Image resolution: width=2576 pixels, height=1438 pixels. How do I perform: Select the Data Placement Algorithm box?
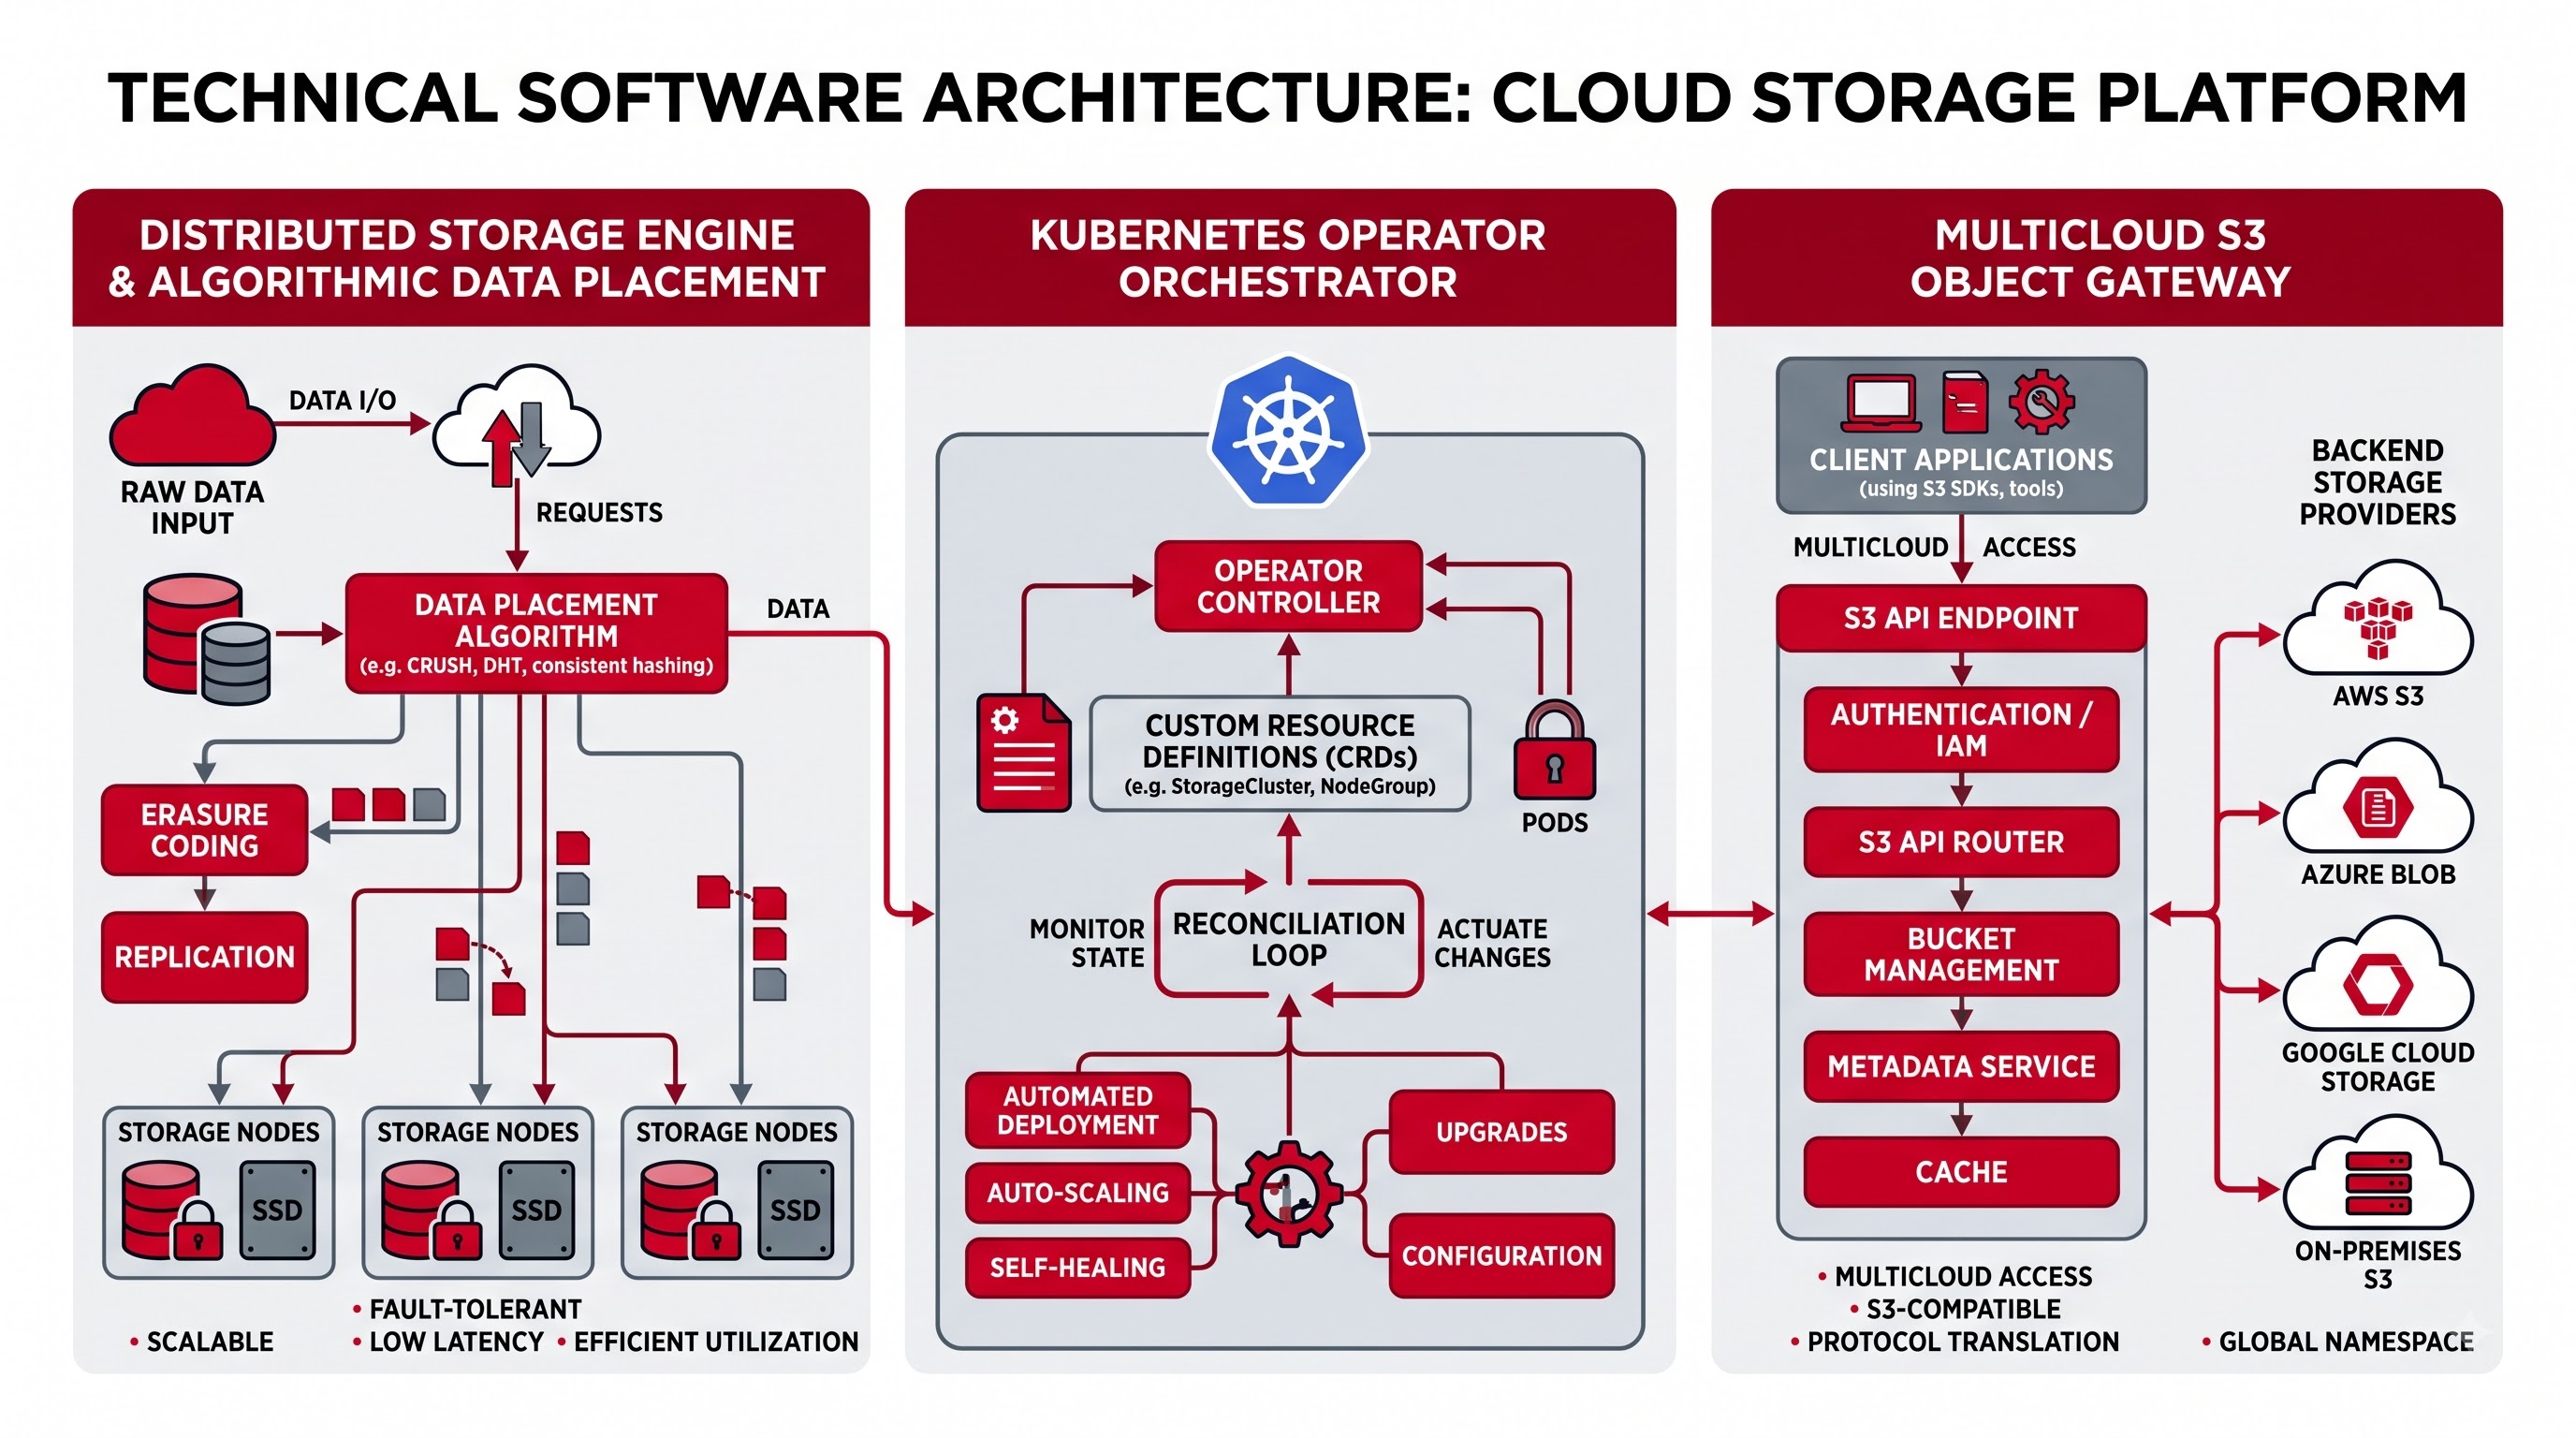click(536, 633)
